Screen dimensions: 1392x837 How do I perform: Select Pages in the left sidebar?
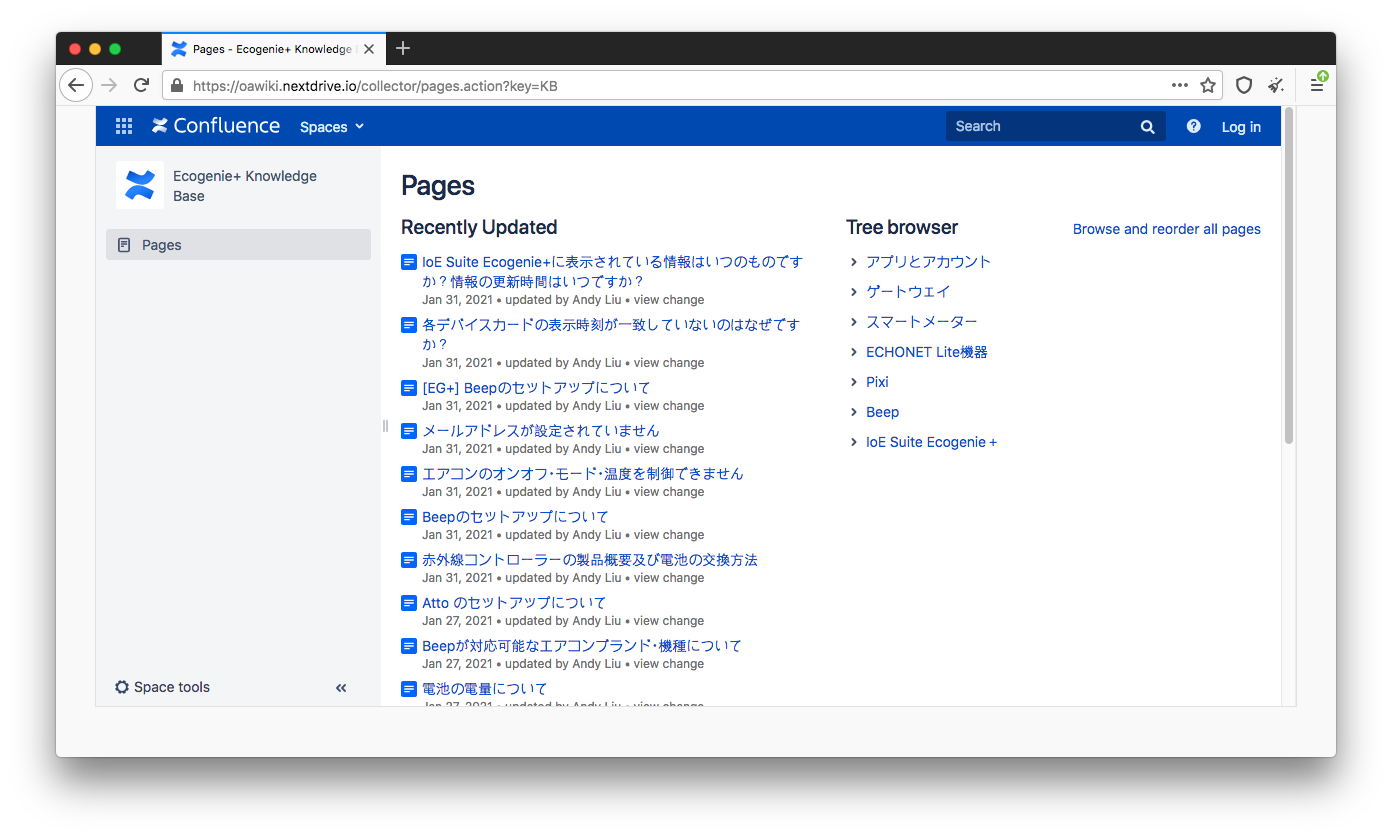coord(238,245)
